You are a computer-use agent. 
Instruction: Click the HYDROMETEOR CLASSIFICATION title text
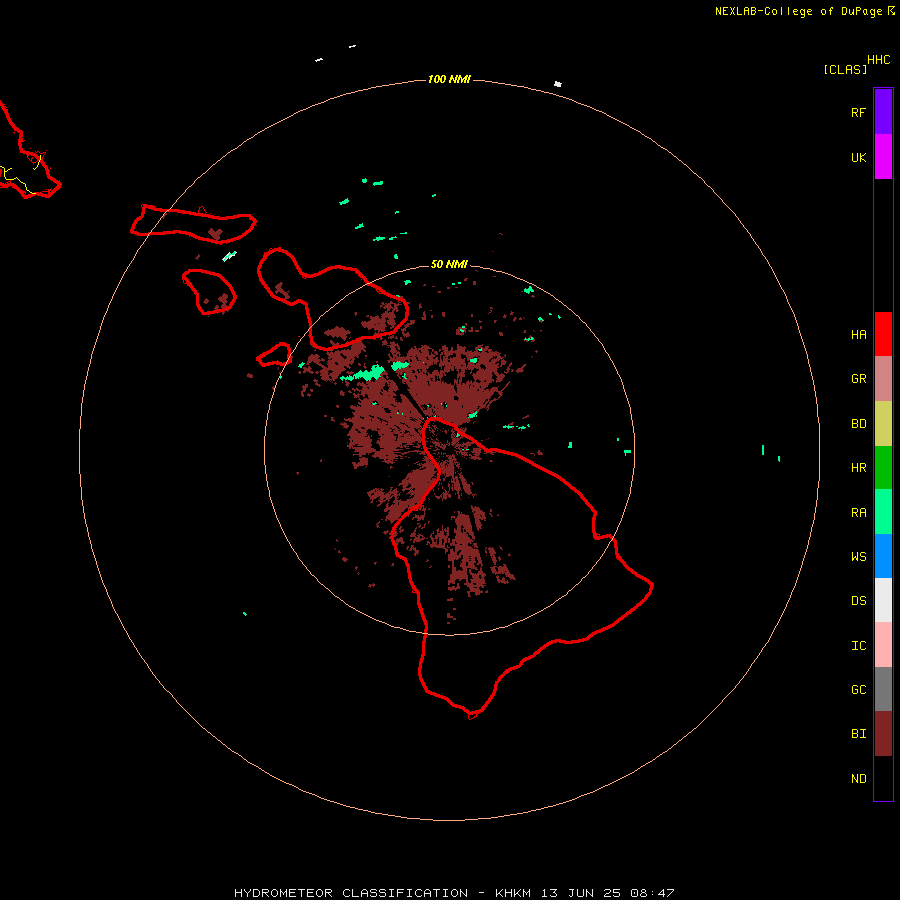click(351, 893)
